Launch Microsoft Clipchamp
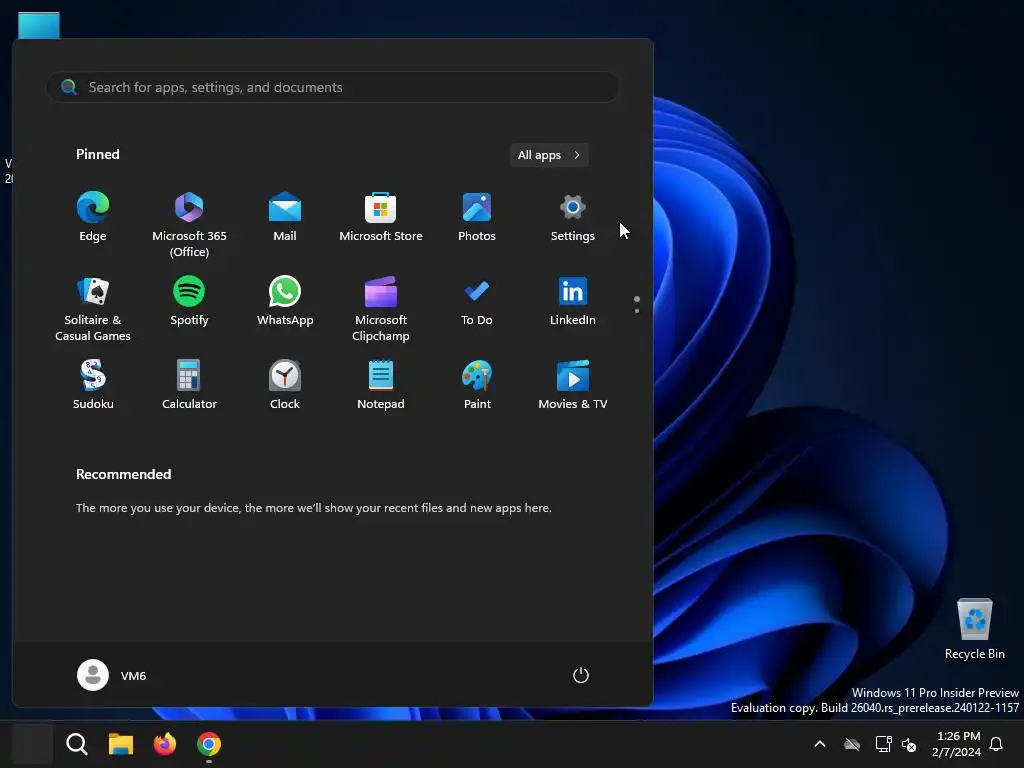Screen dimensions: 1024x768 click(381, 308)
